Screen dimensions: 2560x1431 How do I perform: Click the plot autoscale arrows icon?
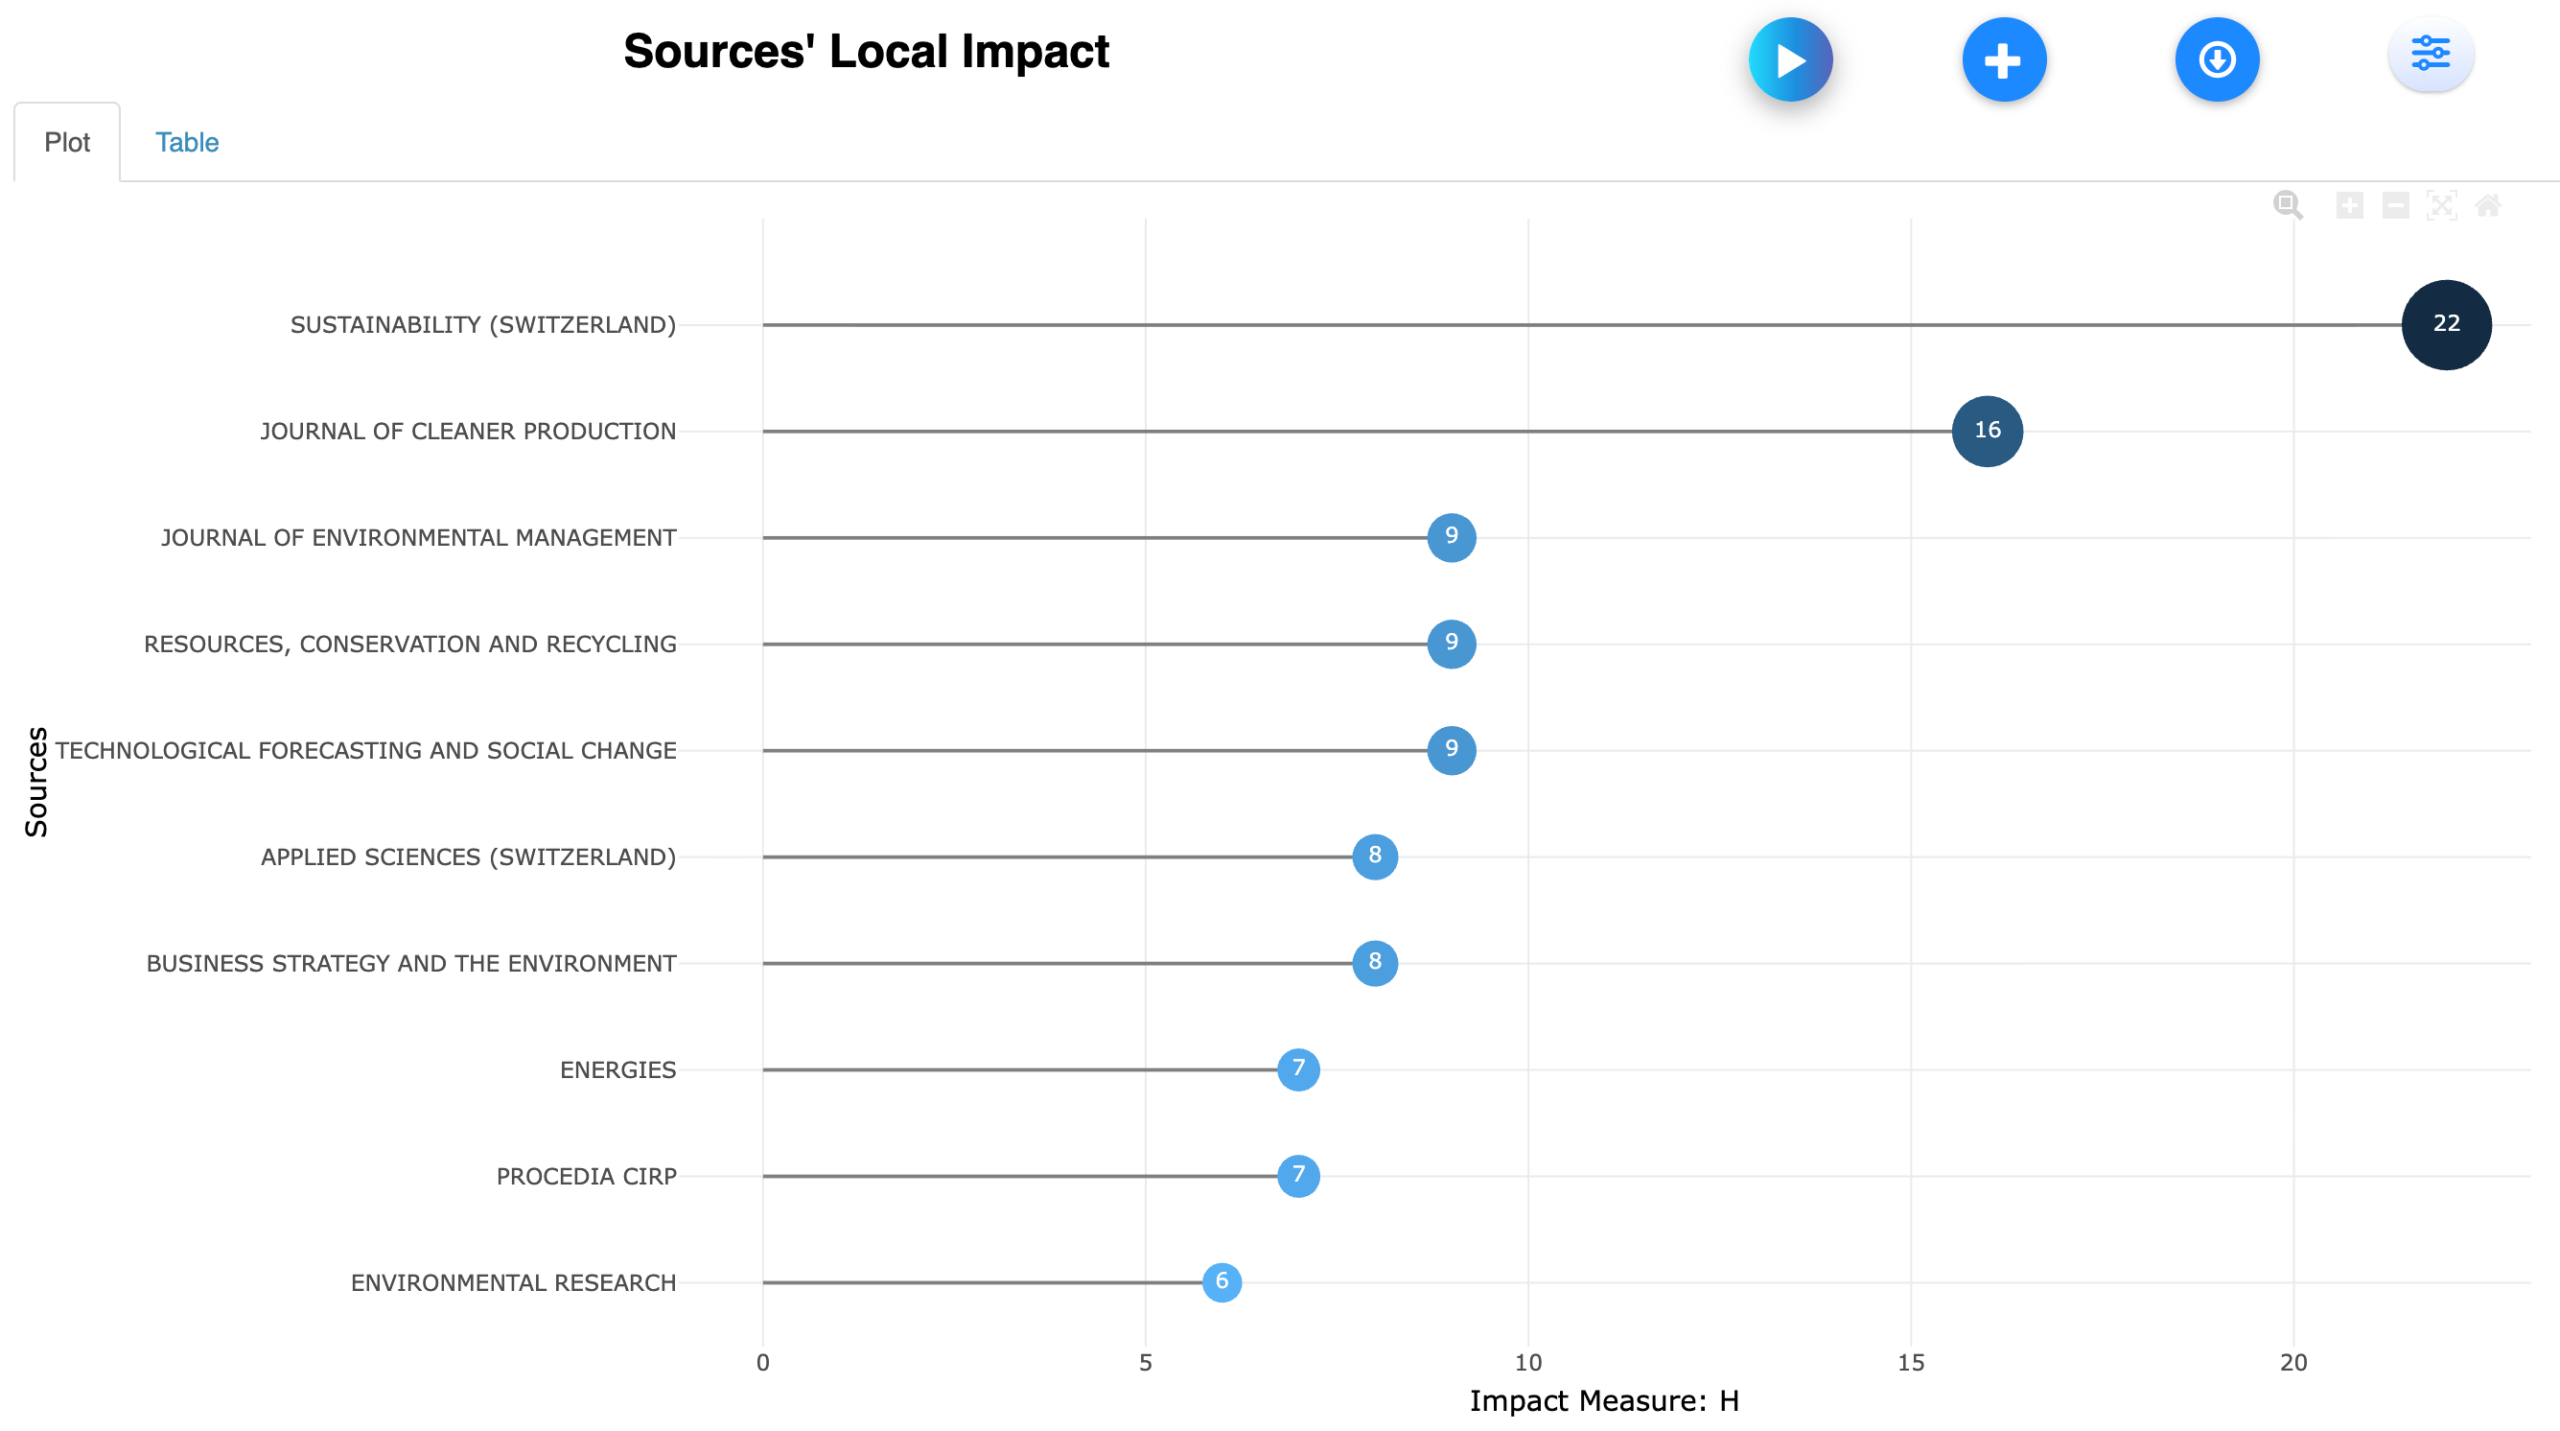(2441, 206)
